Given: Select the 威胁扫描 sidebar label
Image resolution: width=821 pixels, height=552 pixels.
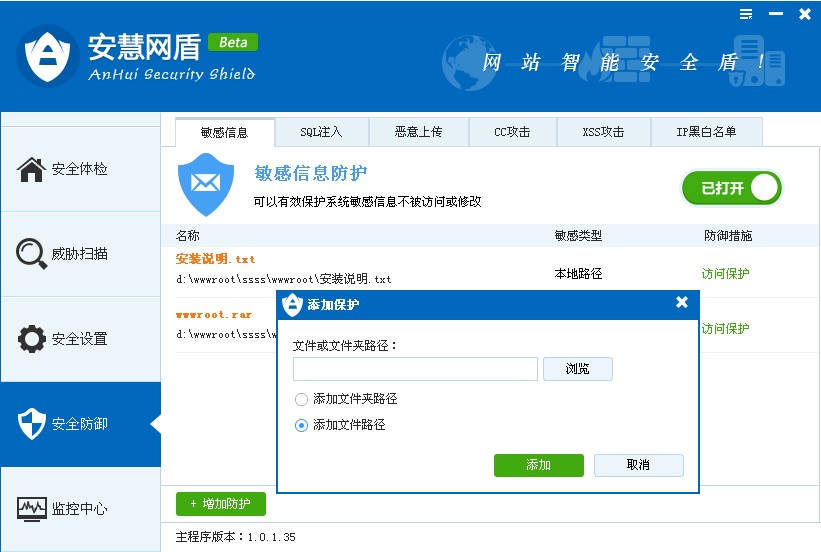Looking at the screenshot, I should point(80,254).
